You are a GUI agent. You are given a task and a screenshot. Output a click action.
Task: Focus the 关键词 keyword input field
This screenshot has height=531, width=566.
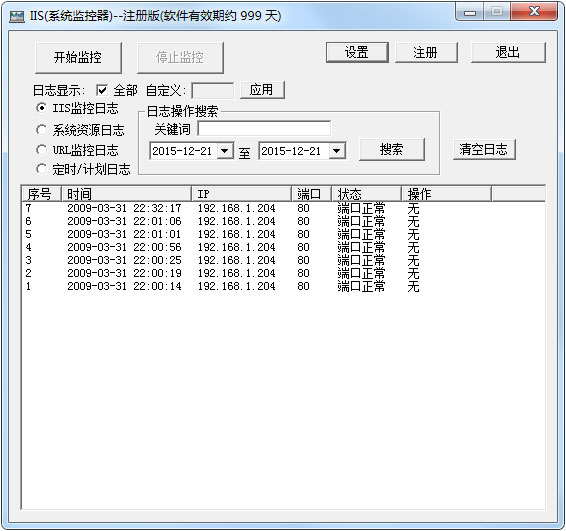point(264,129)
